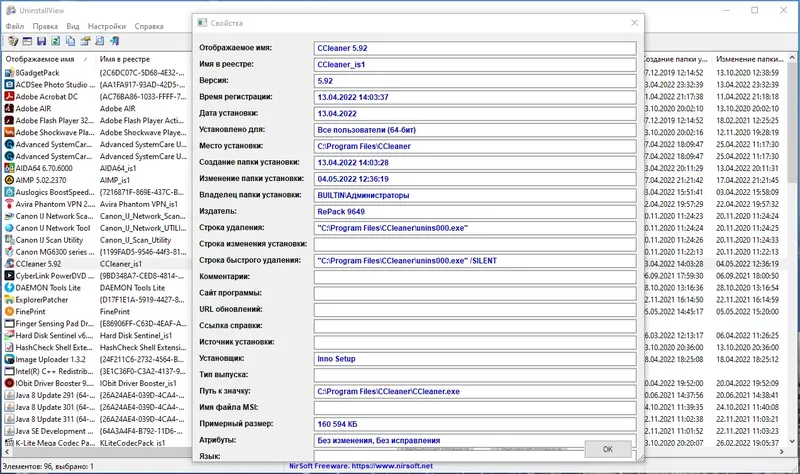Click date cell 26.02.2022 19:05:37
The width and height of the screenshot is (800, 474).
pyautogui.click(x=747, y=443)
